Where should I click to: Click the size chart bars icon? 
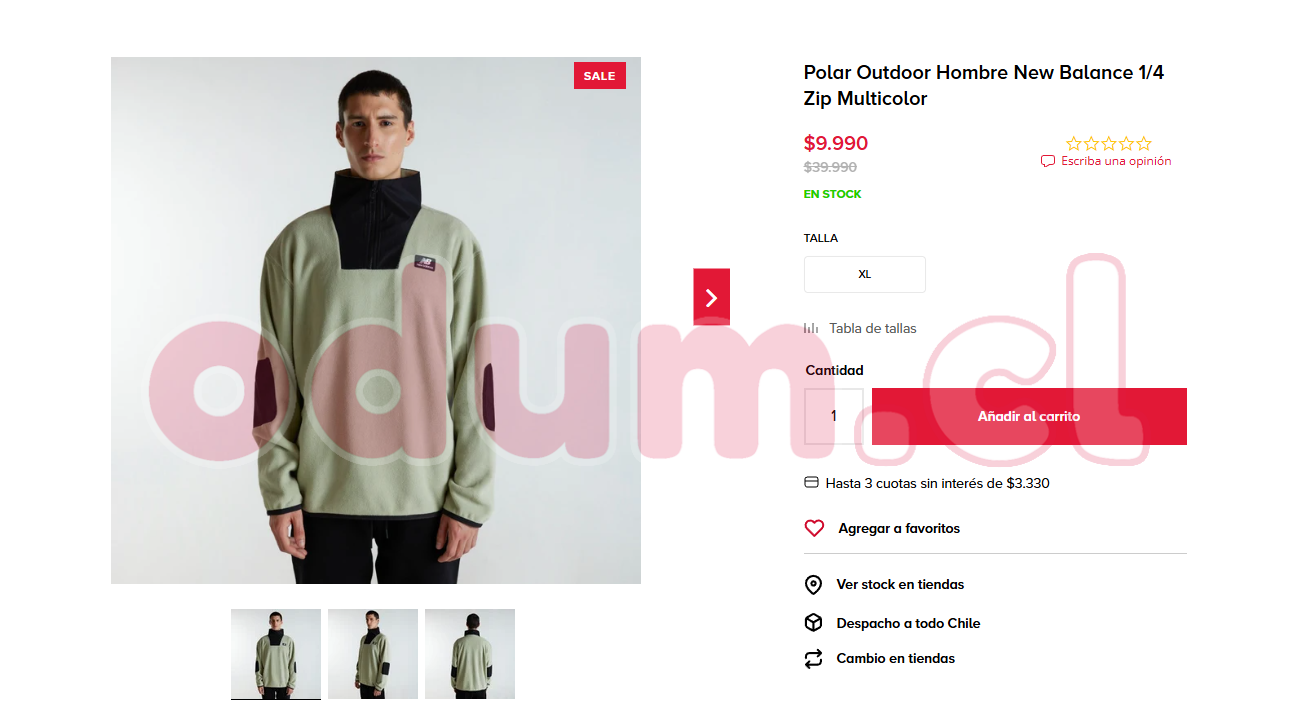click(x=811, y=328)
